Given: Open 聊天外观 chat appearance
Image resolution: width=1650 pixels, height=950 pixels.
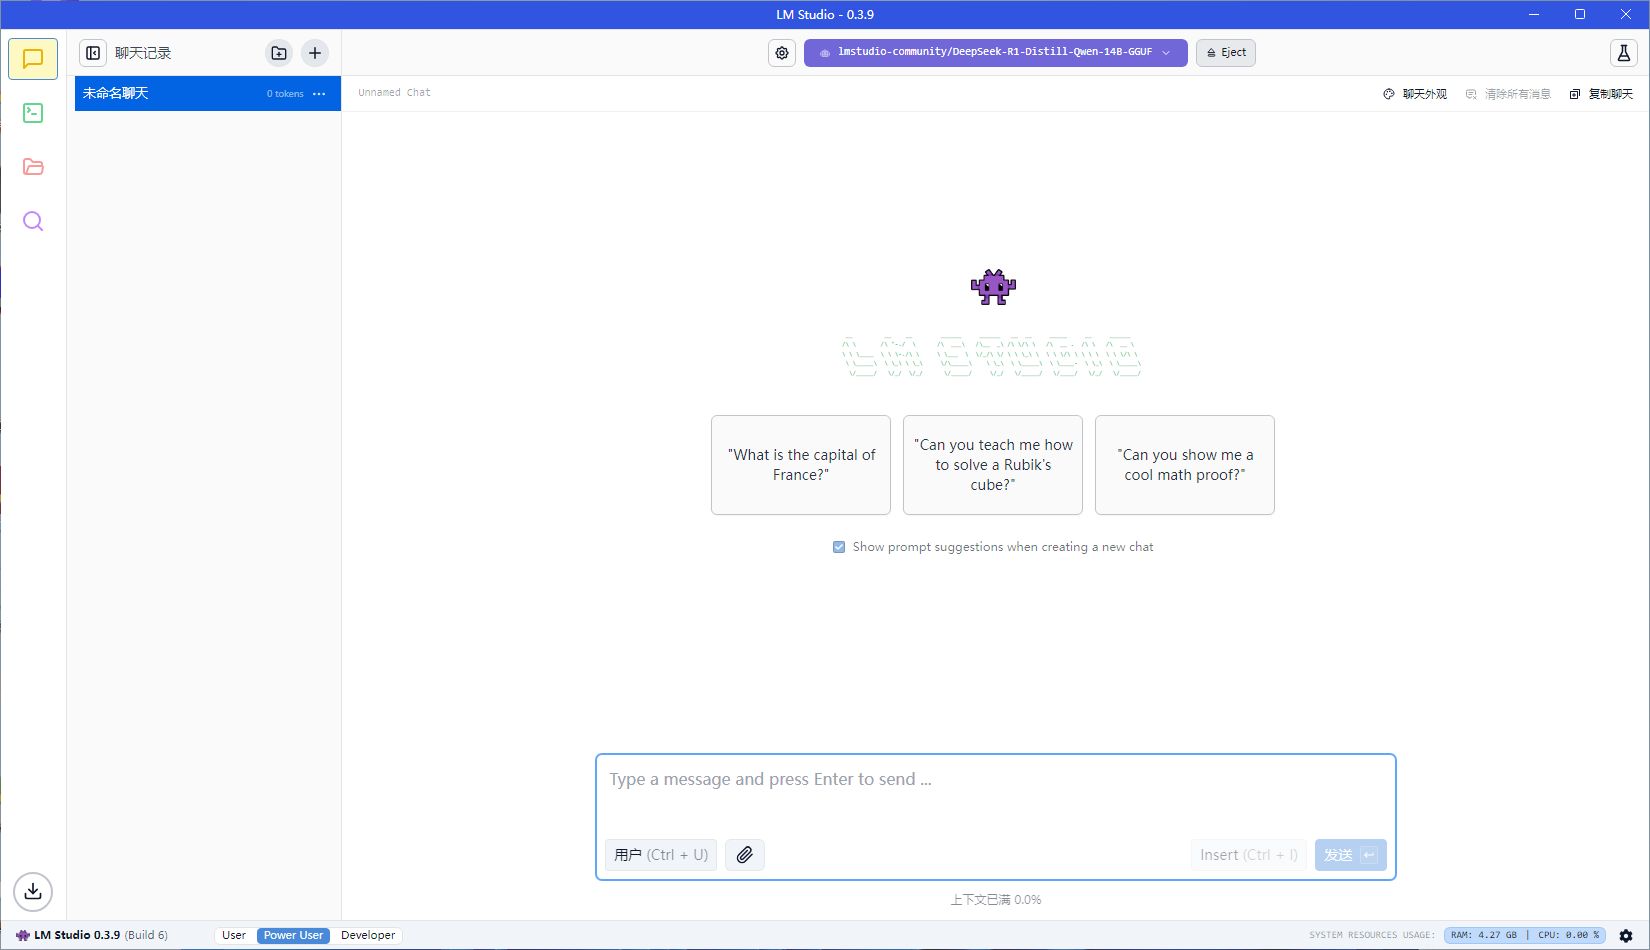Looking at the screenshot, I should (1415, 94).
